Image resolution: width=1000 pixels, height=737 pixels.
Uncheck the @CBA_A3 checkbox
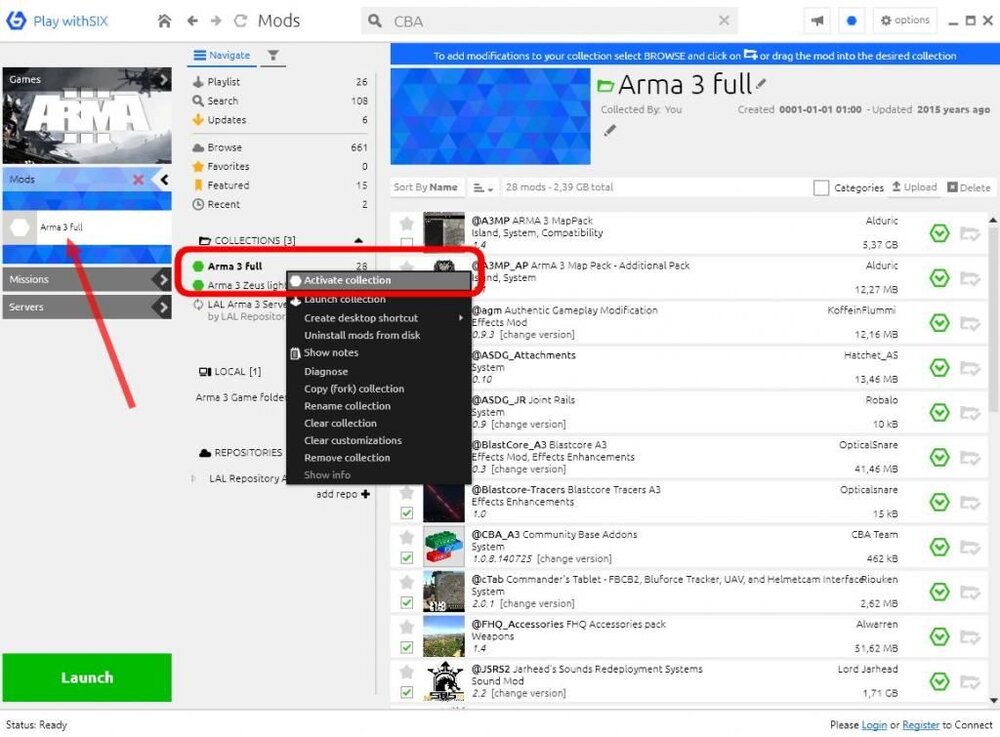(x=406, y=558)
